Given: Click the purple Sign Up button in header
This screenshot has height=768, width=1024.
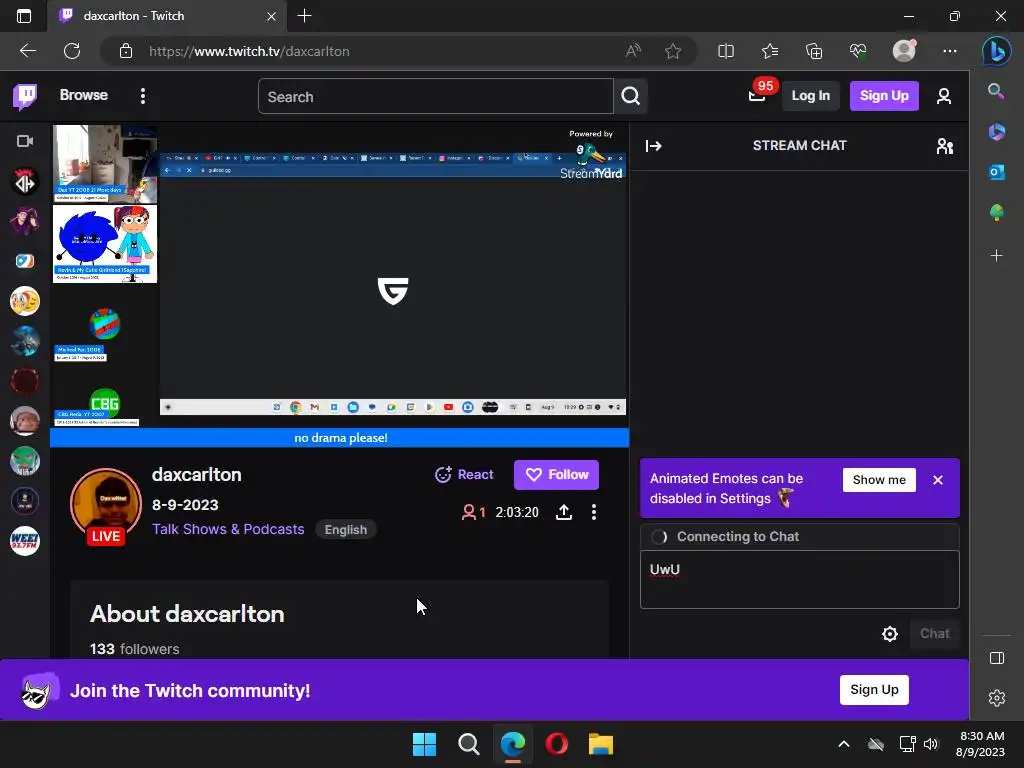Looking at the screenshot, I should [884, 96].
